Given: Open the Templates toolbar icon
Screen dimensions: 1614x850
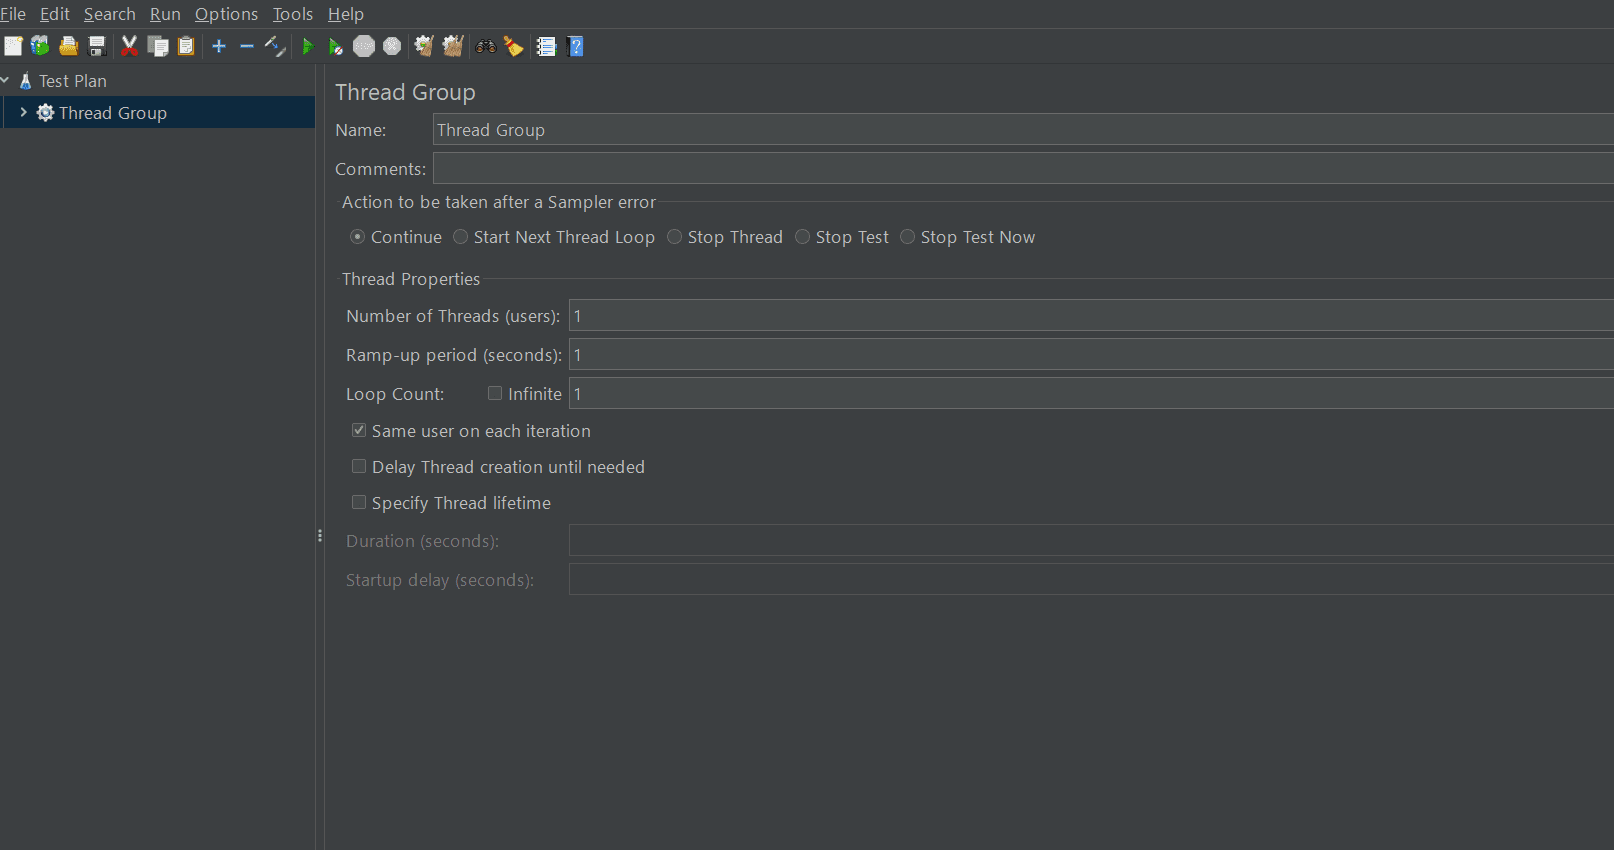Looking at the screenshot, I should click(40, 46).
